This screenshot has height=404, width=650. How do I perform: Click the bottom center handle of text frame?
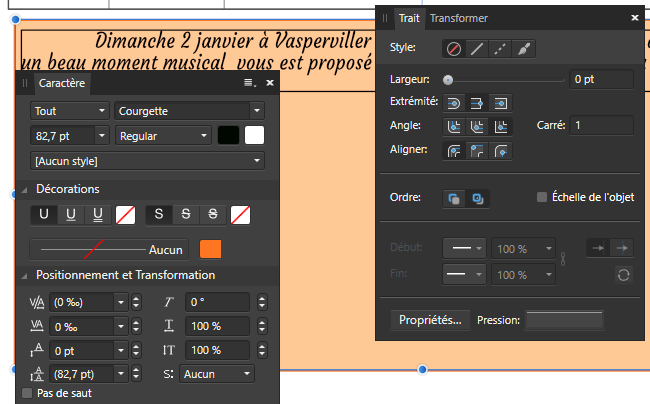click(x=422, y=369)
